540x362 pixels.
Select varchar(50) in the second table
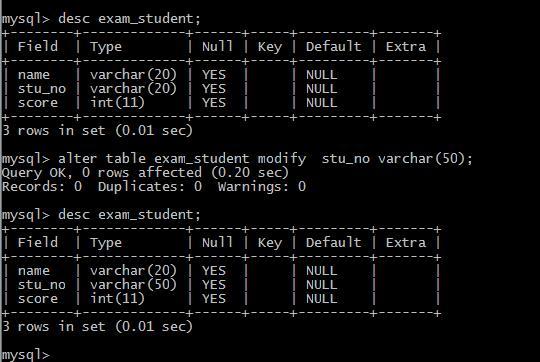click(133, 285)
